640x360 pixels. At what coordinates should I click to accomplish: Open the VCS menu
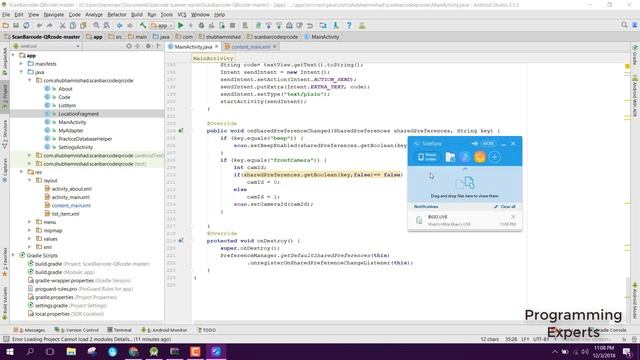(182, 15)
